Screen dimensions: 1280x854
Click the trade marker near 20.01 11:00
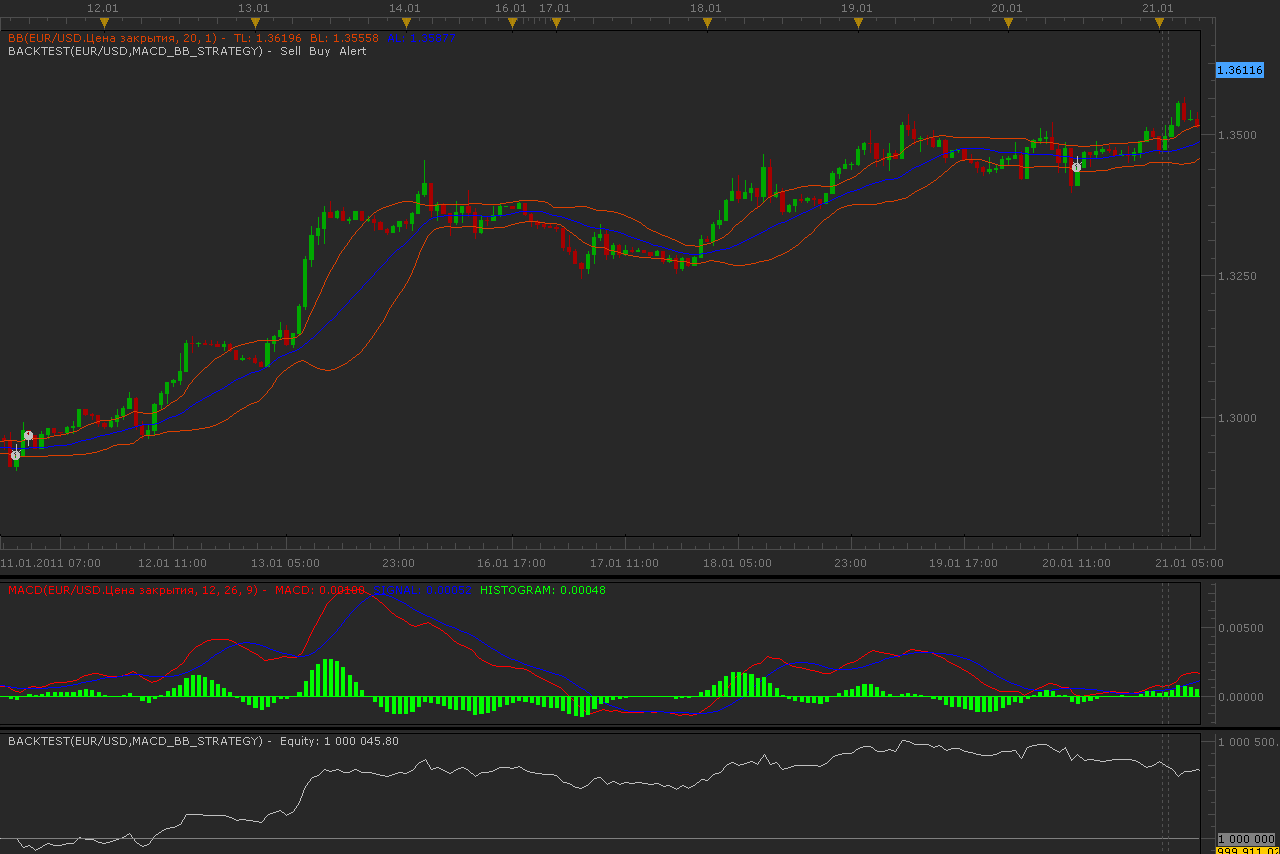click(1076, 167)
